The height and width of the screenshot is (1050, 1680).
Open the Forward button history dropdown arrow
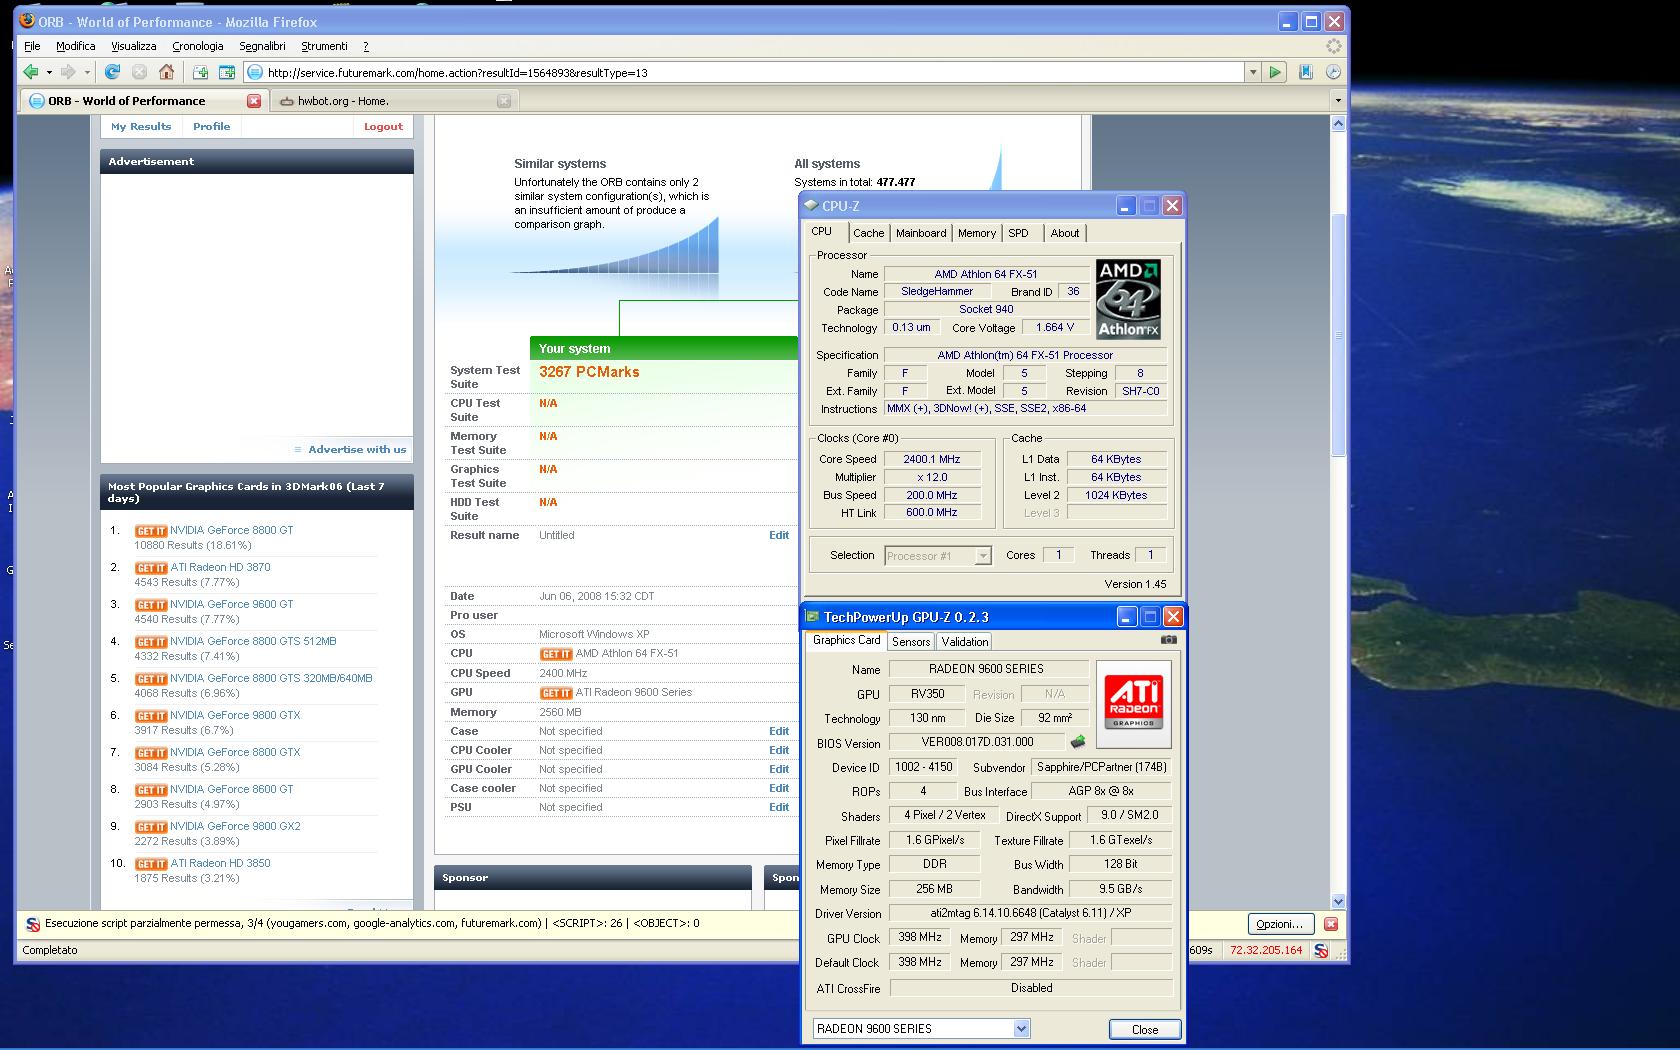click(87, 72)
